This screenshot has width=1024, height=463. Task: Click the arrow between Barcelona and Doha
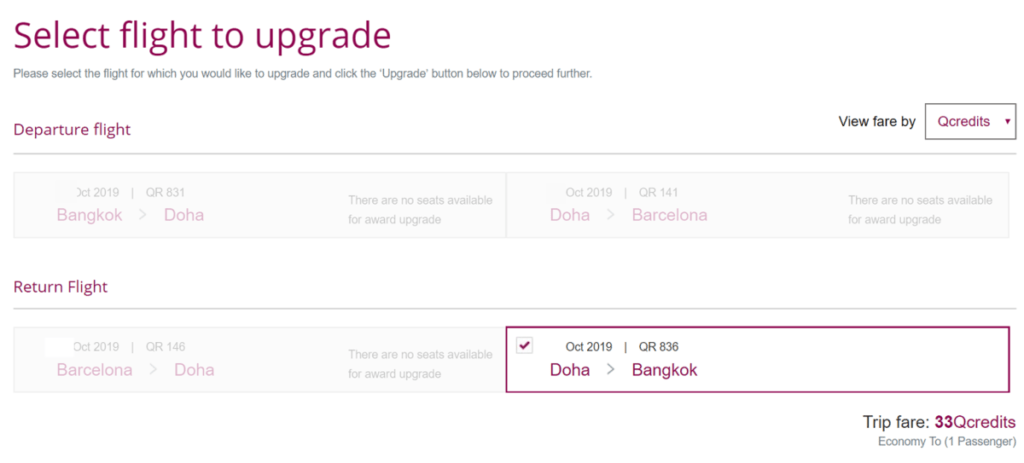click(x=153, y=370)
